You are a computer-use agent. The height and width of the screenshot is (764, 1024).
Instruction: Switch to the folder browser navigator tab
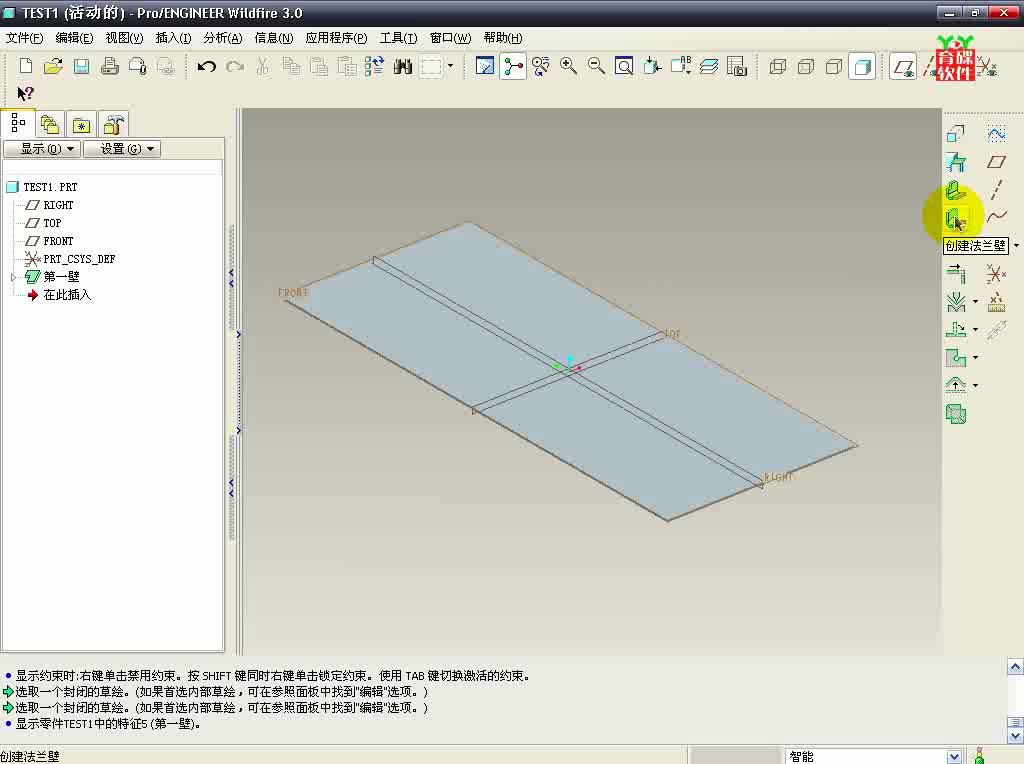(50, 124)
